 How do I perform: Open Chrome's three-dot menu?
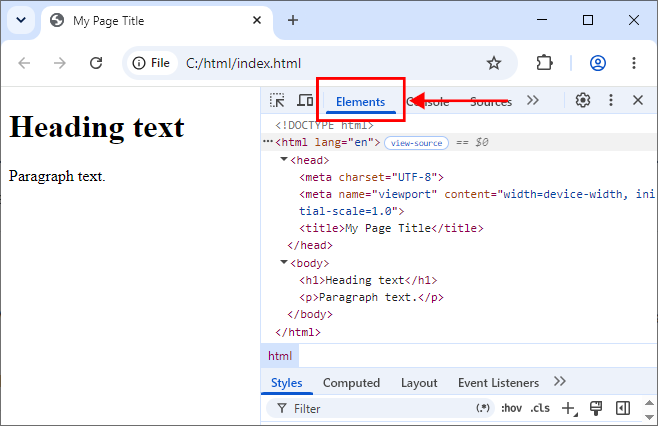634,63
